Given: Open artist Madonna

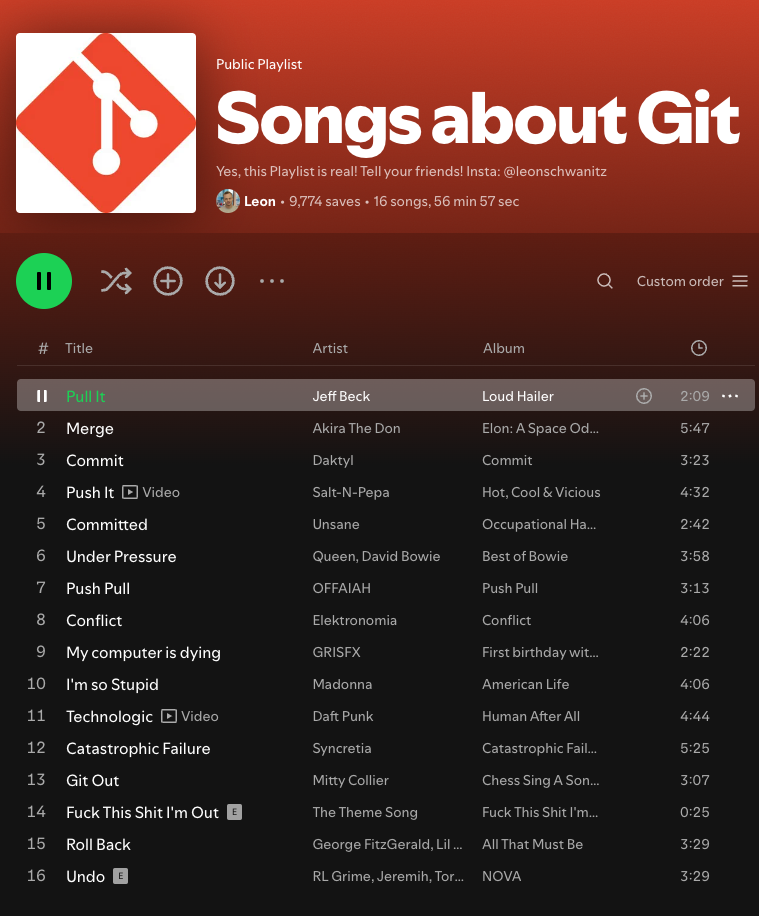Looking at the screenshot, I should click(342, 684).
